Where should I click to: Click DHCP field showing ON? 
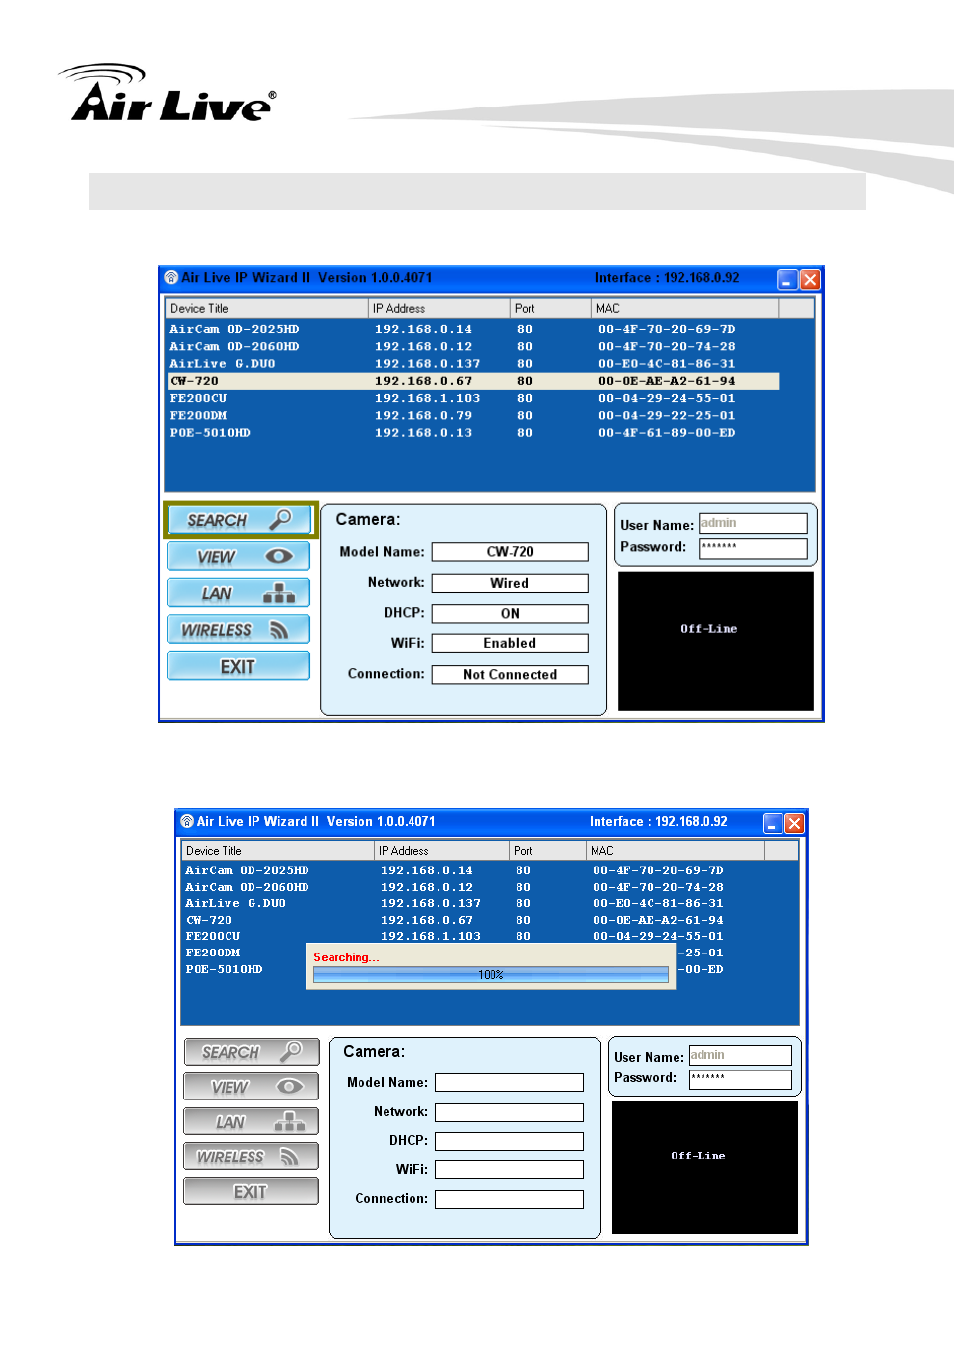[x=510, y=614]
